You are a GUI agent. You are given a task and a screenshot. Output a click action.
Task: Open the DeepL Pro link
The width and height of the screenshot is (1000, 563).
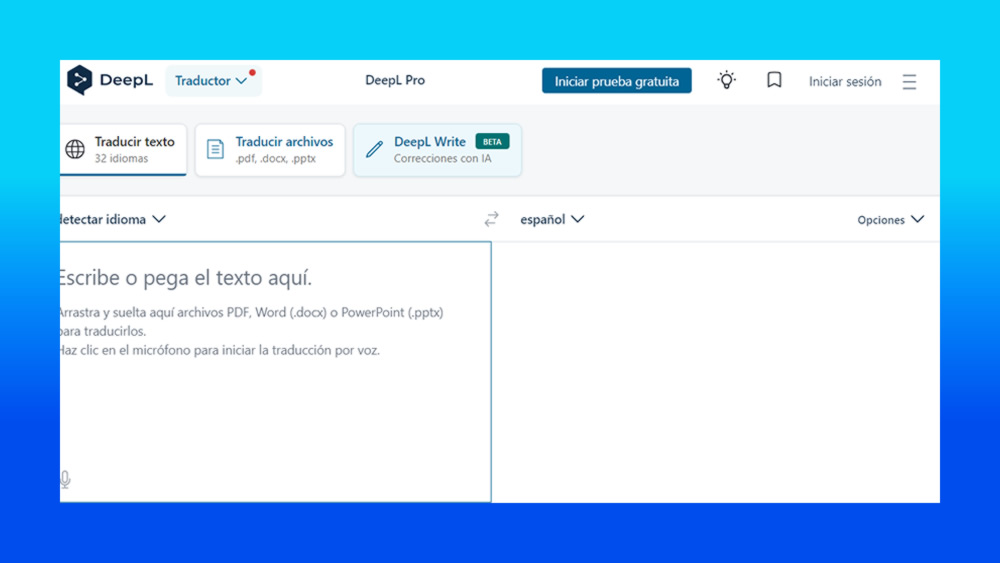[x=395, y=80]
